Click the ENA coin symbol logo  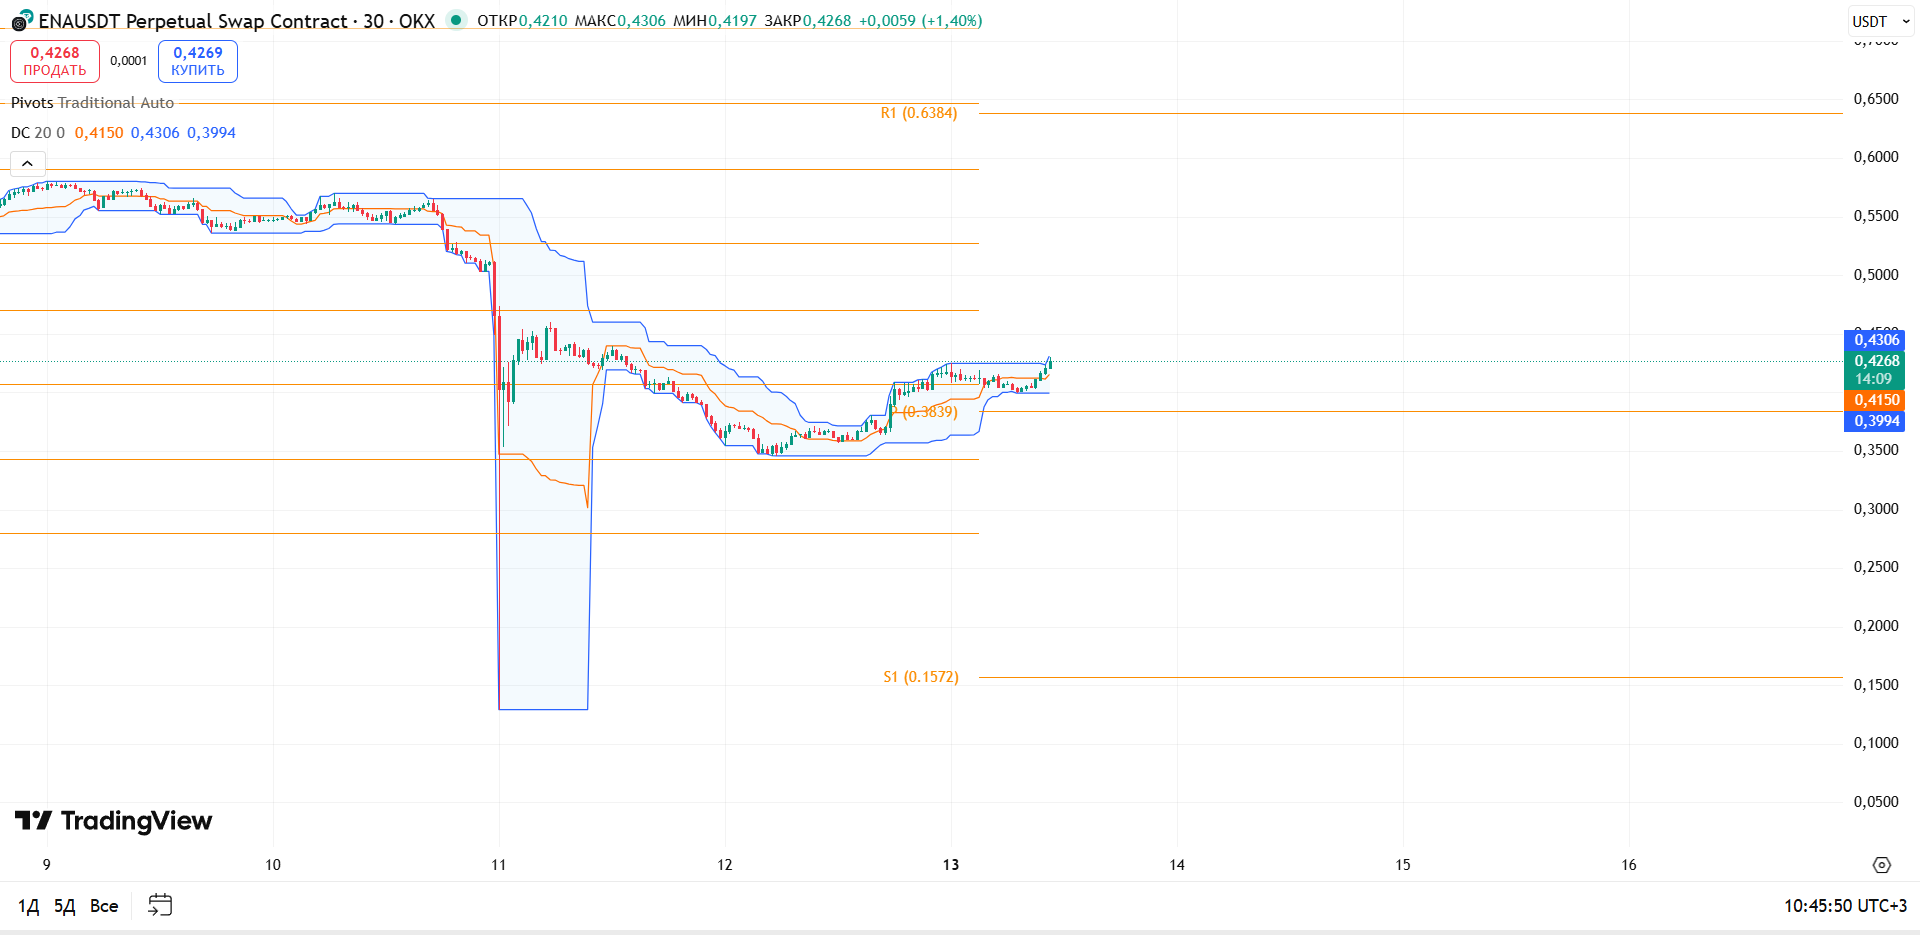point(22,20)
